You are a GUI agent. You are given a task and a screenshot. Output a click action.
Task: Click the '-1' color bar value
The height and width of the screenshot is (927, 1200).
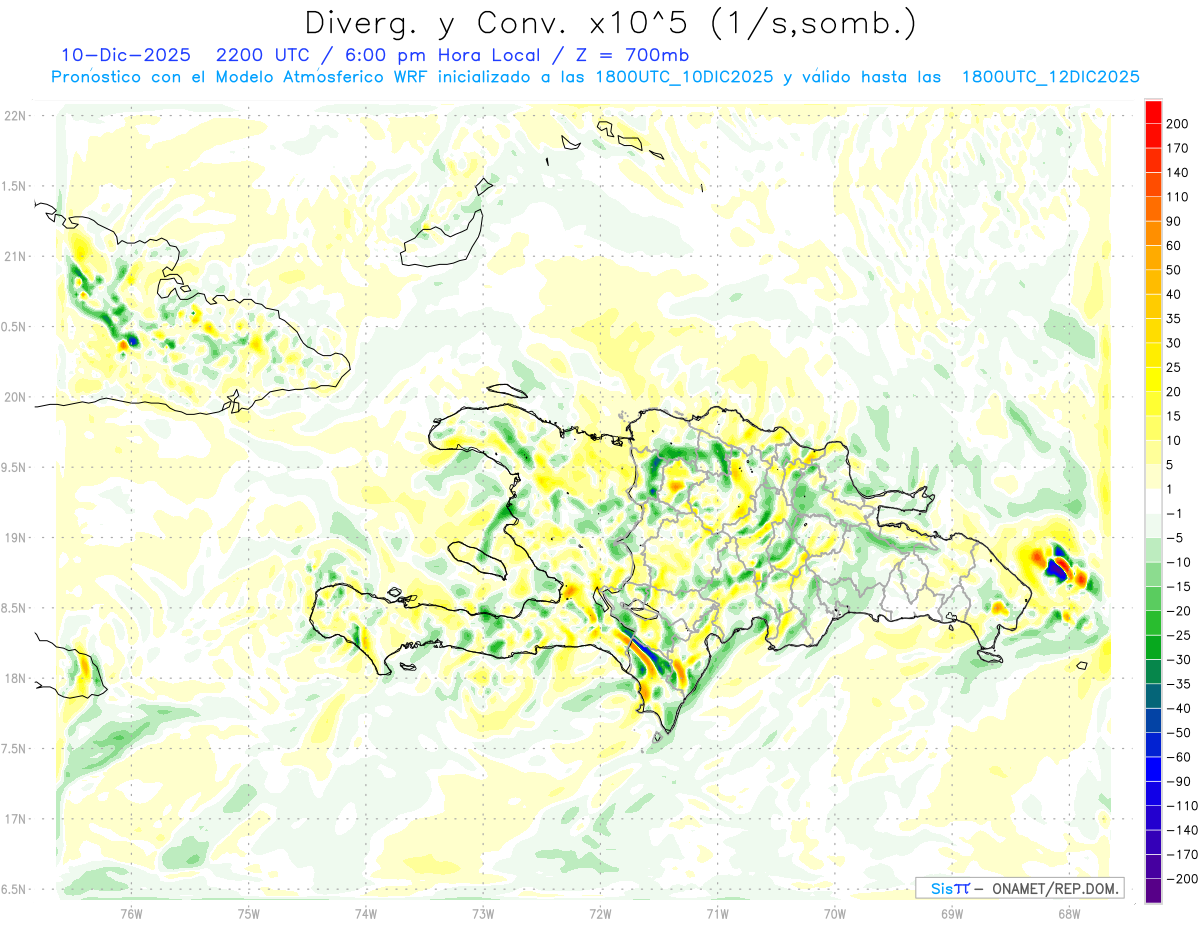coord(1176,514)
